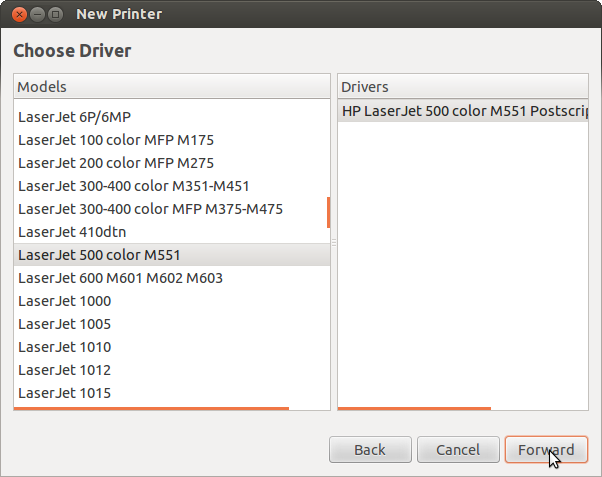Image resolution: width=602 pixels, height=477 pixels.
Task: Choose LaserJet 200 color MFP M275
Action: coord(116,163)
